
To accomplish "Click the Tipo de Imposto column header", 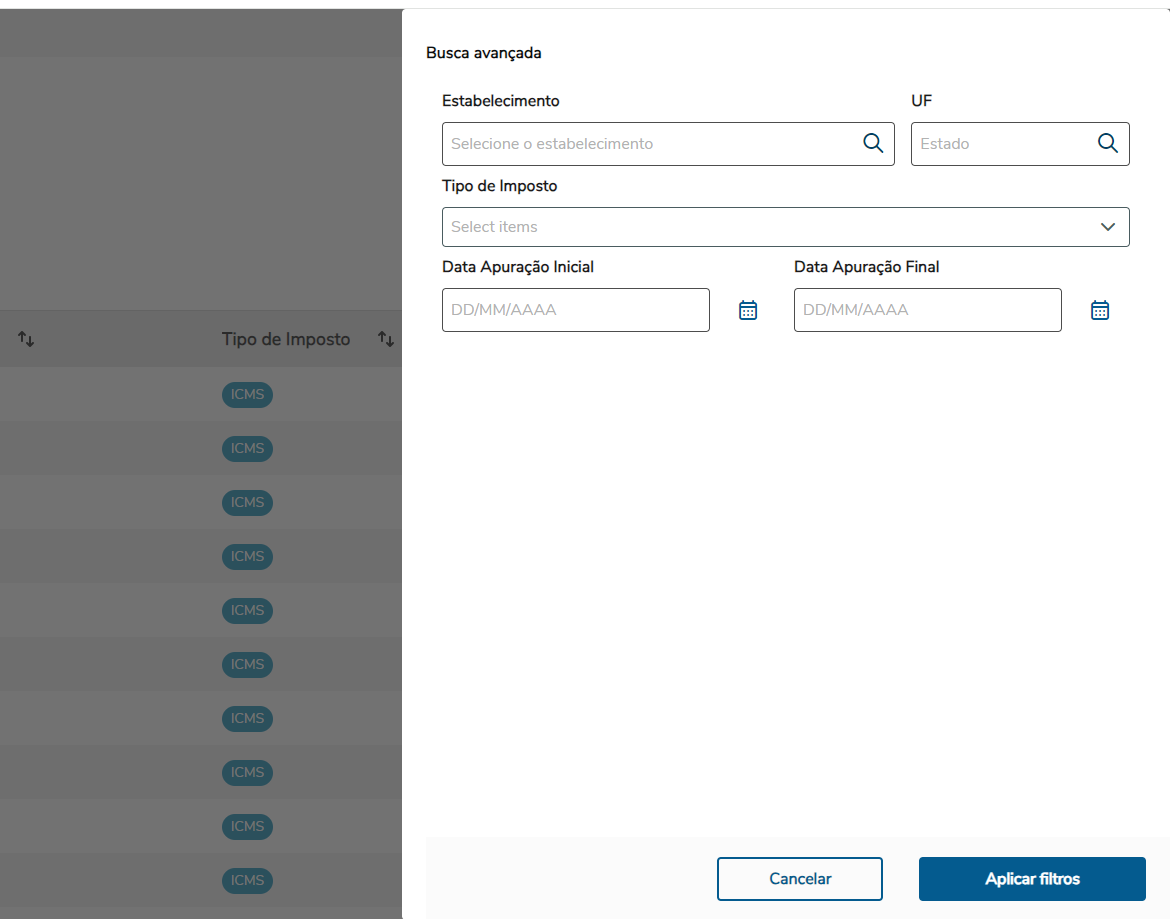I will point(286,339).
